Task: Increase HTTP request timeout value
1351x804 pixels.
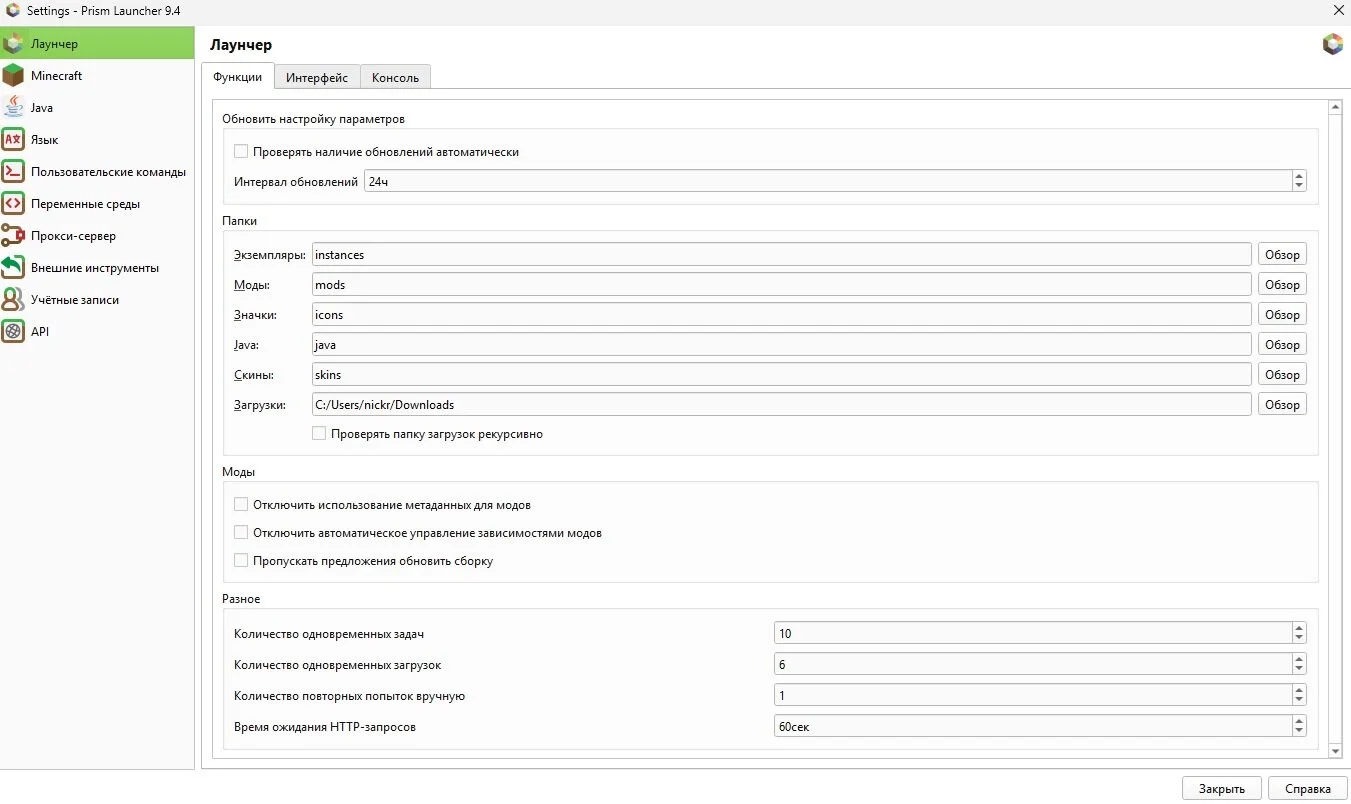Action: pos(1298,722)
